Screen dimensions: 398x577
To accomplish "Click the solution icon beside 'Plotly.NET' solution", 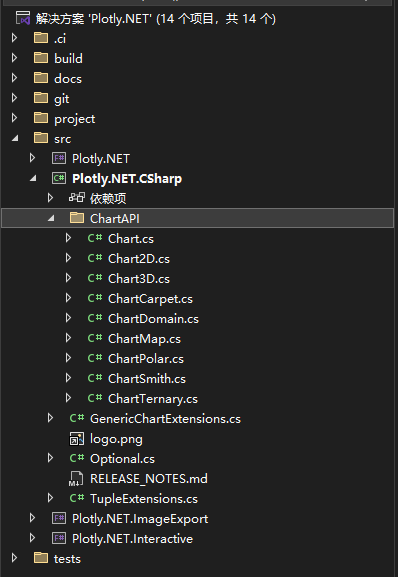I will click(x=23, y=18).
